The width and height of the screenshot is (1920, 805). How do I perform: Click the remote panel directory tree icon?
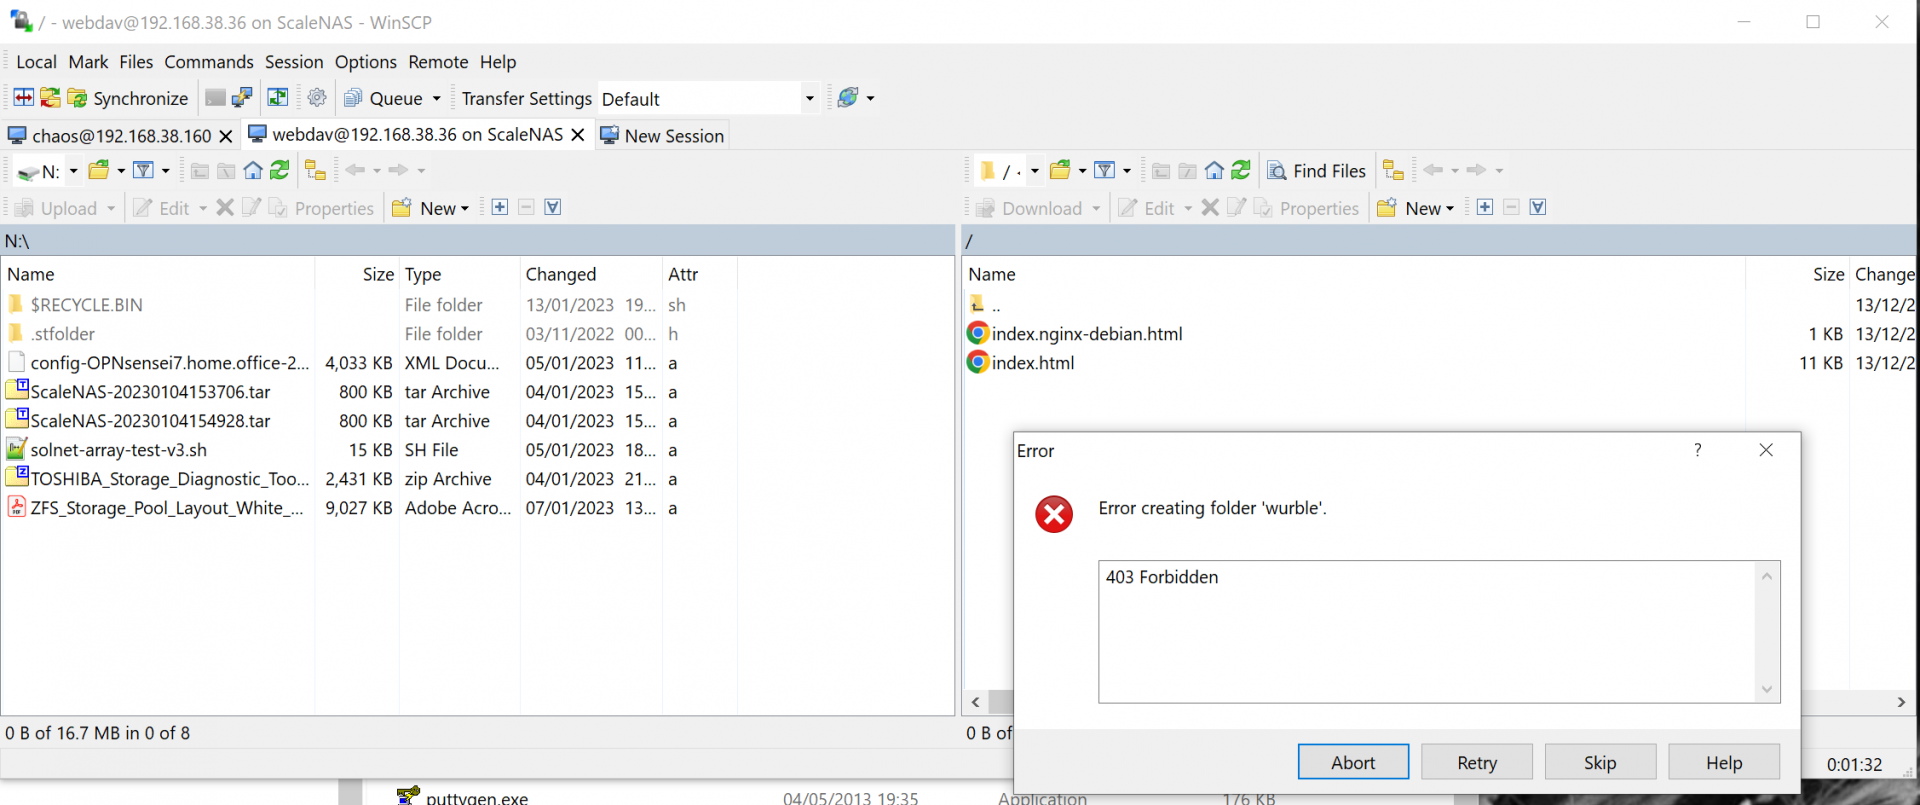click(x=1394, y=170)
